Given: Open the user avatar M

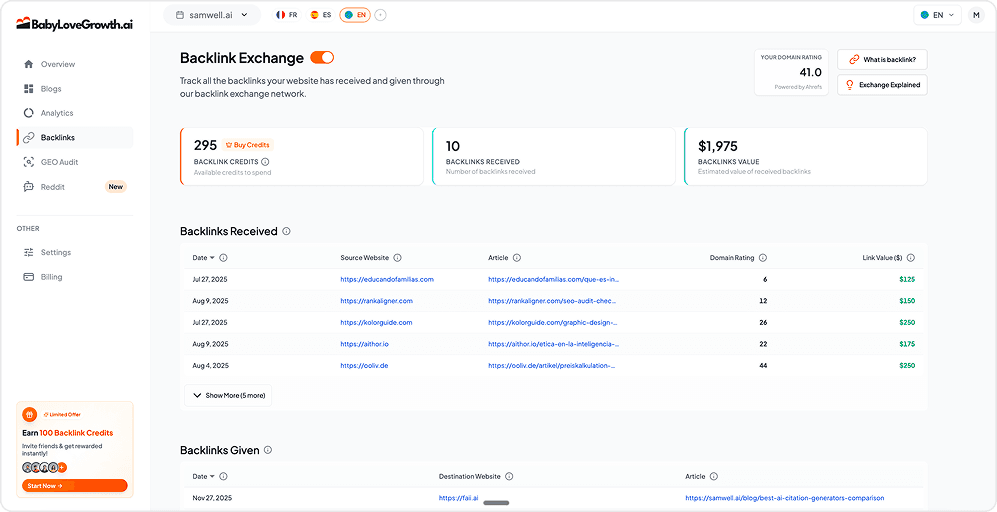Looking at the screenshot, I should coord(975,15).
